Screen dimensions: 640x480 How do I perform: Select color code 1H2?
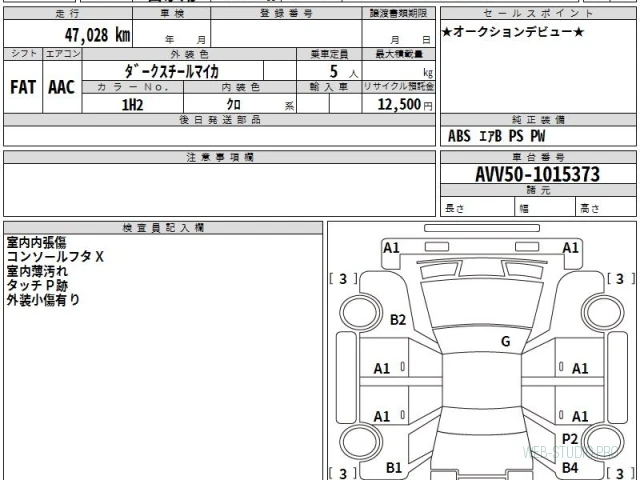133,105
